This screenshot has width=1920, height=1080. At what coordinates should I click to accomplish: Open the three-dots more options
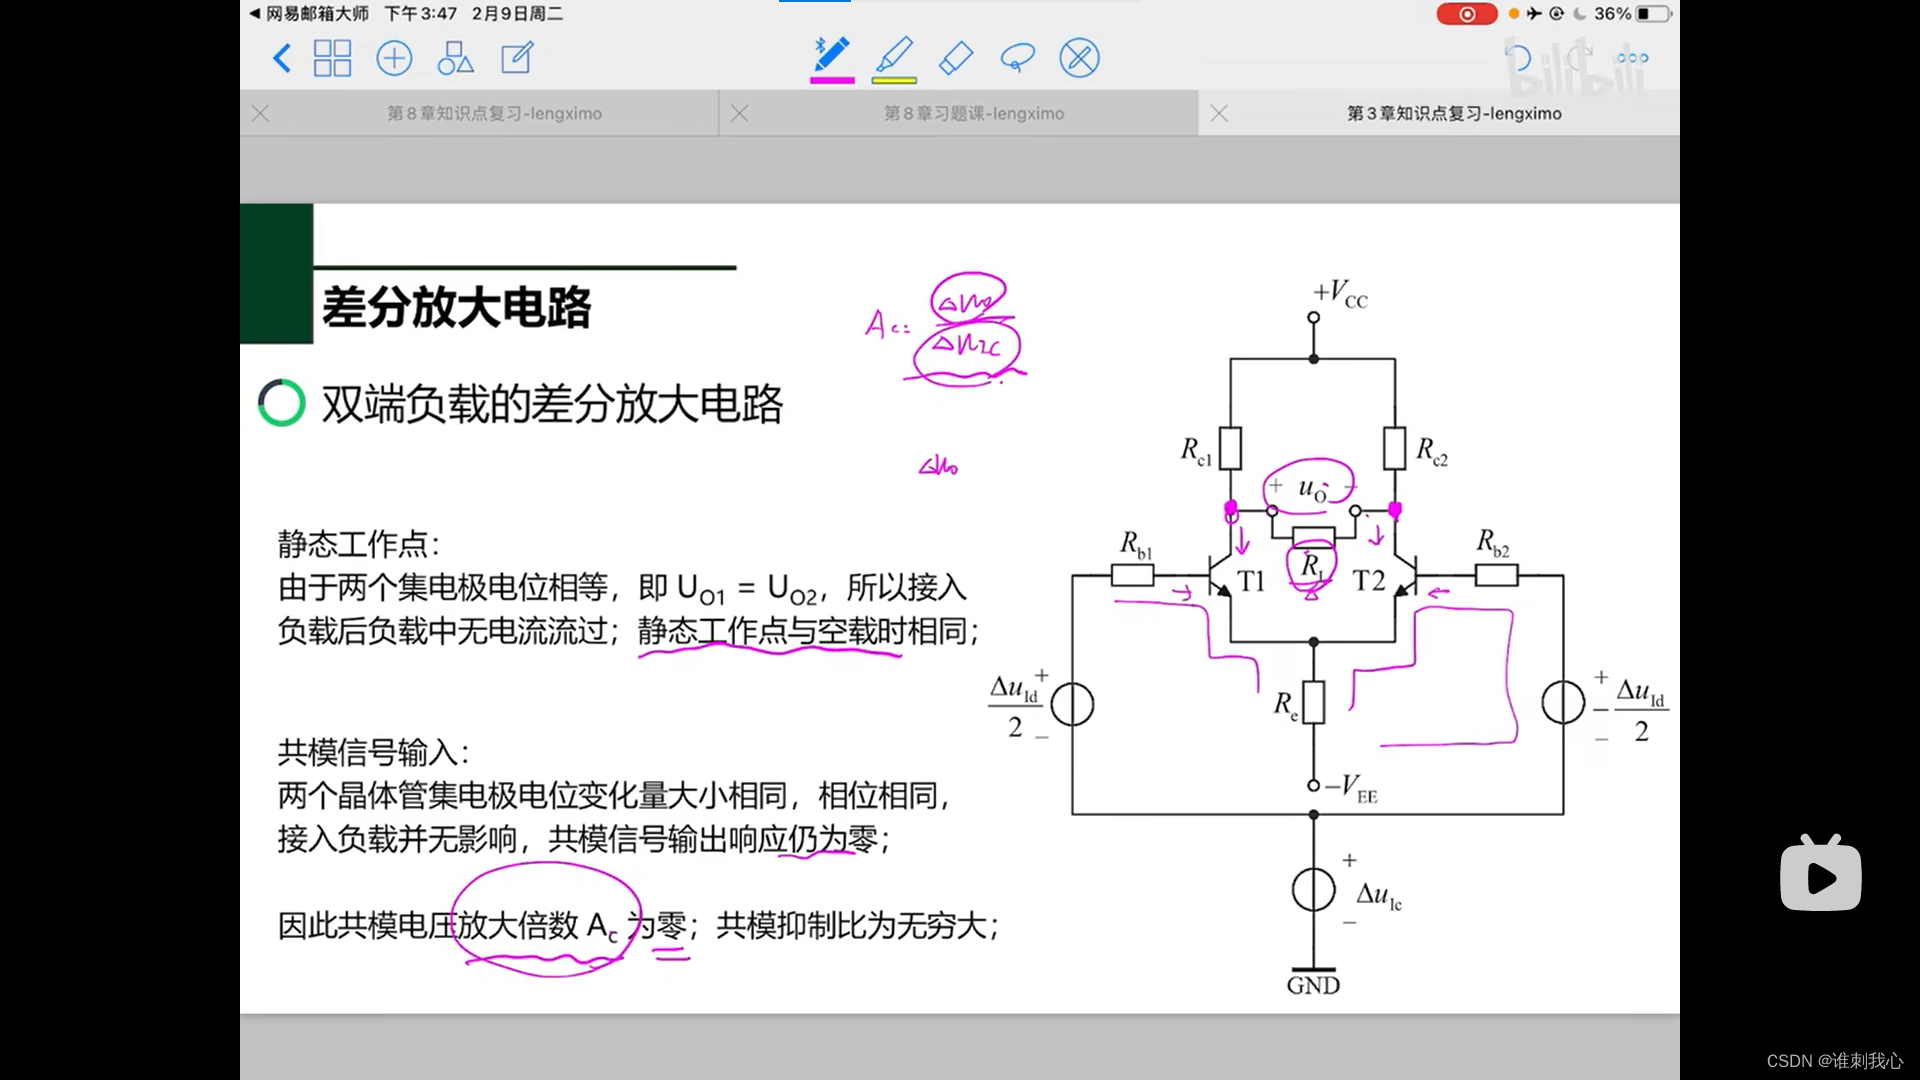tap(1632, 58)
